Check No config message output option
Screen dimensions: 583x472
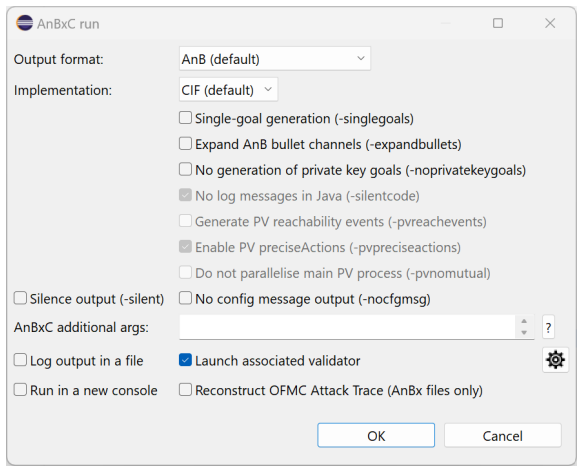[186, 298]
